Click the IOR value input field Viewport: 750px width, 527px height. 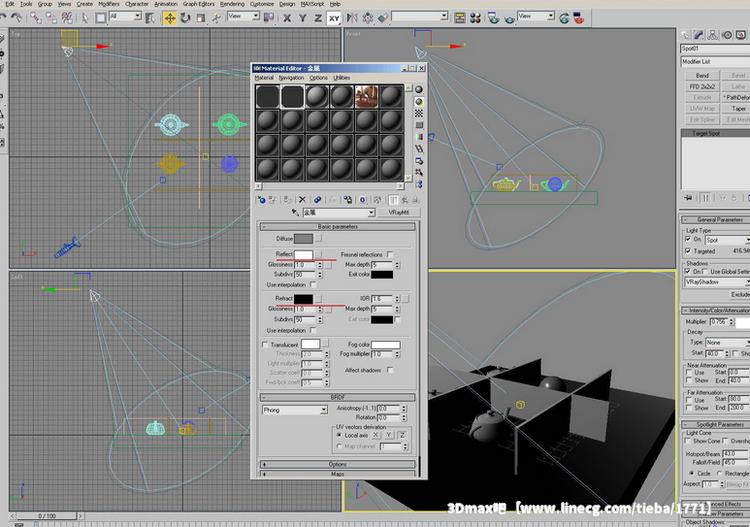[x=382, y=298]
